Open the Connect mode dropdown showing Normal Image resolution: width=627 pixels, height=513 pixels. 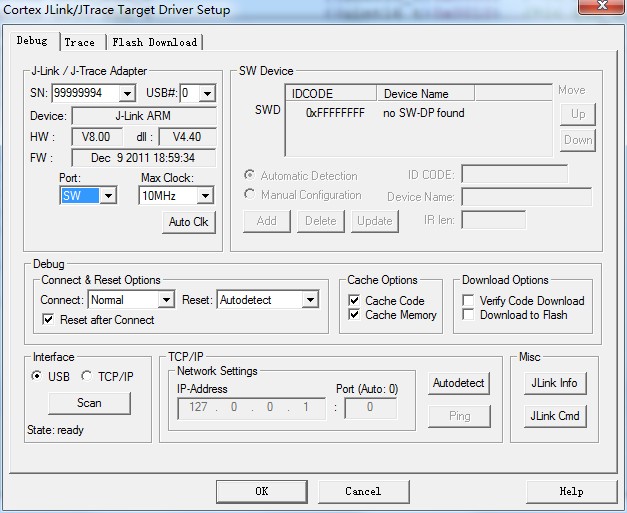166,300
